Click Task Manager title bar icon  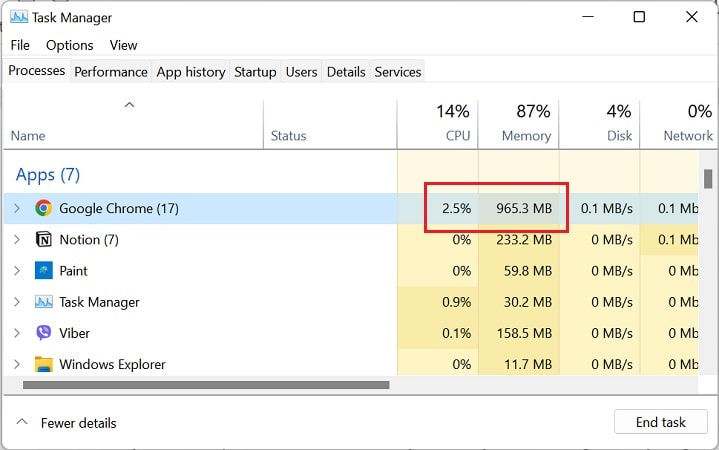pyautogui.click(x=18, y=17)
